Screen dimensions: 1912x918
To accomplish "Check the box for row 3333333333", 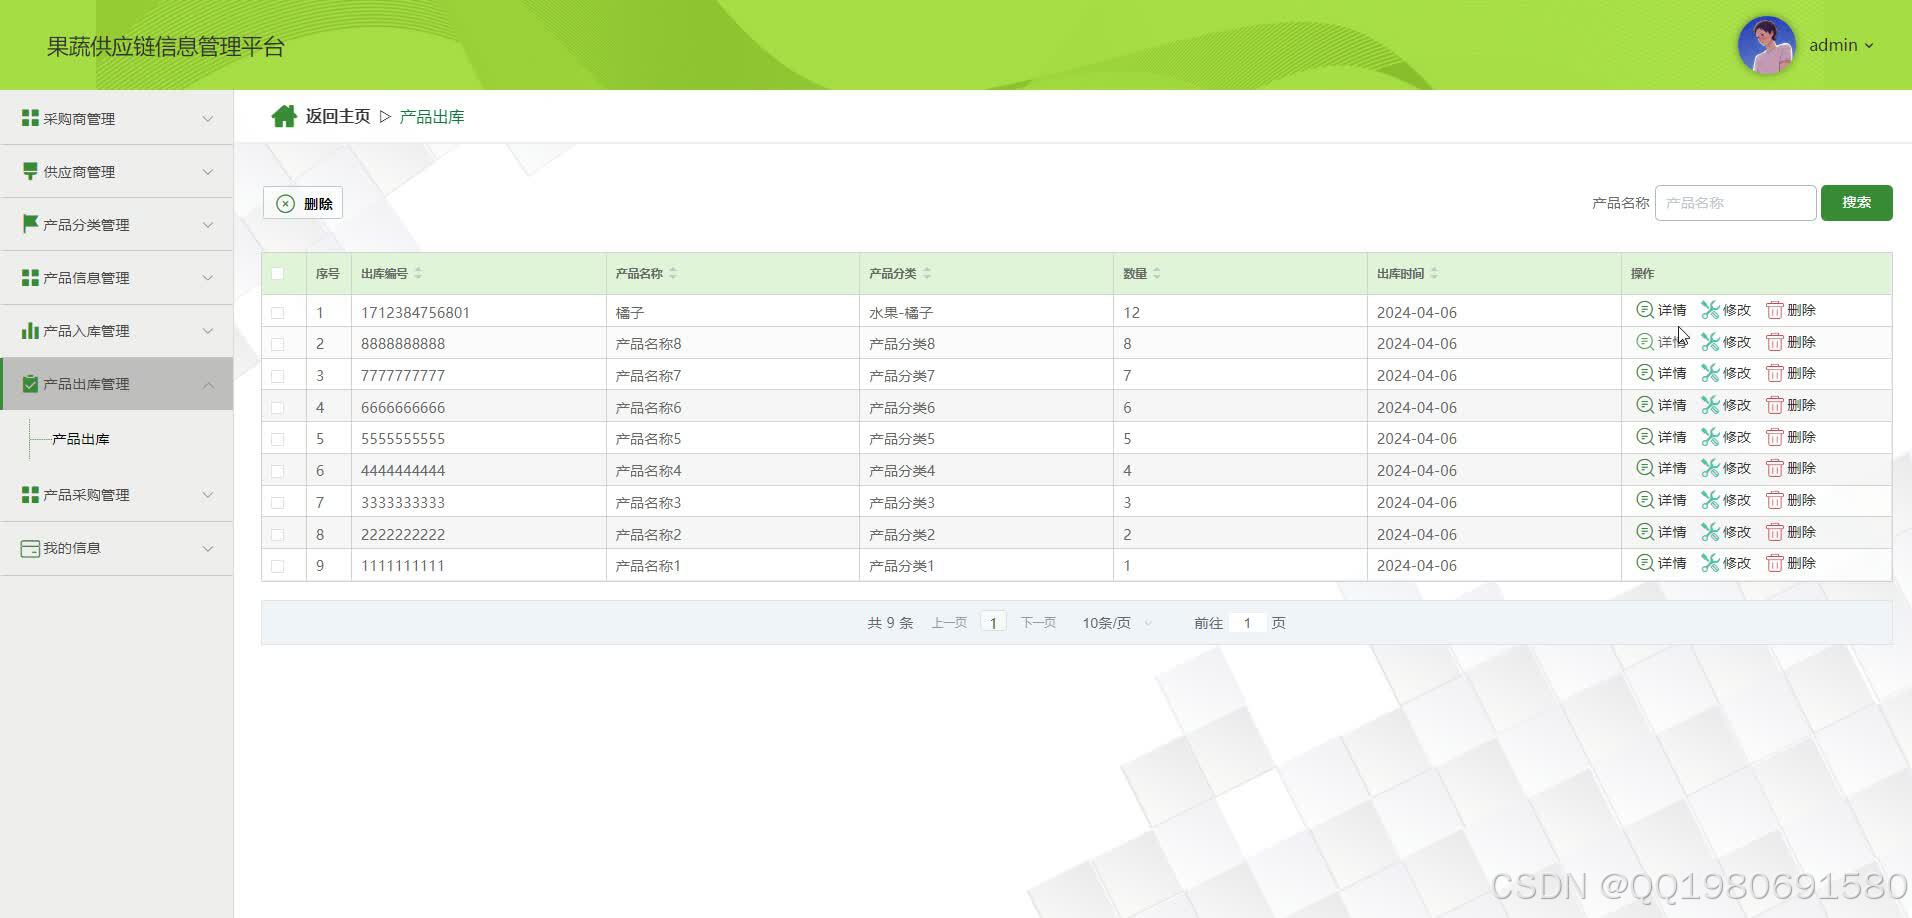I will 278,502.
